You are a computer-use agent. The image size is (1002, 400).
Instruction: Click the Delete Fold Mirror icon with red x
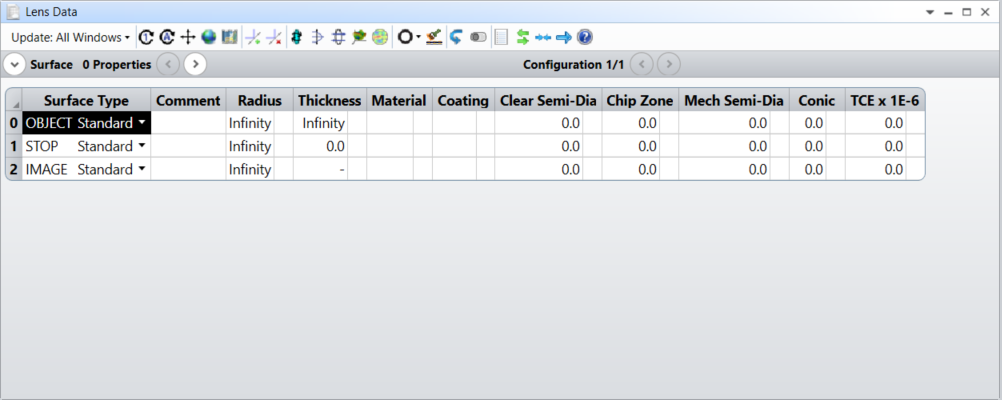pos(274,38)
